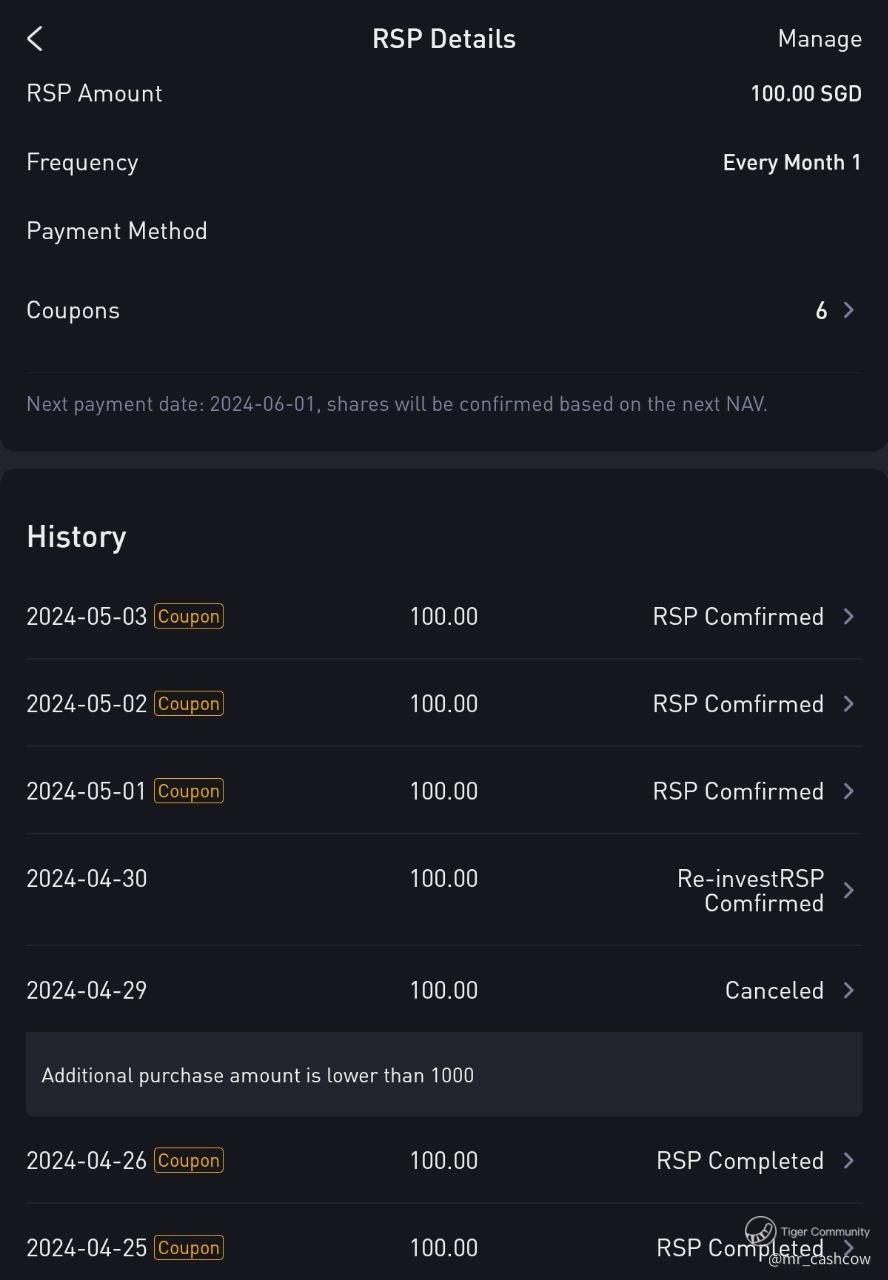Click Coupon tag on 2024-05-03 entry
The width and height of the screenshot is (888, 1280).
pyautogui.click(x=188, y=616)
